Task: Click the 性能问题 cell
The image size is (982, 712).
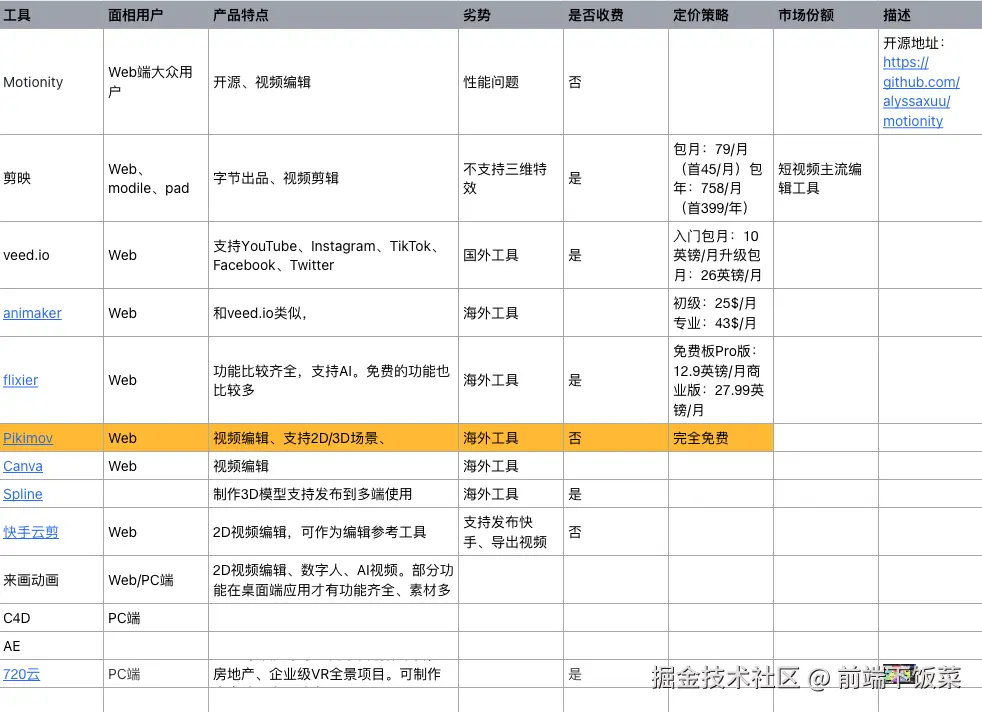Action: coord(511,82)
